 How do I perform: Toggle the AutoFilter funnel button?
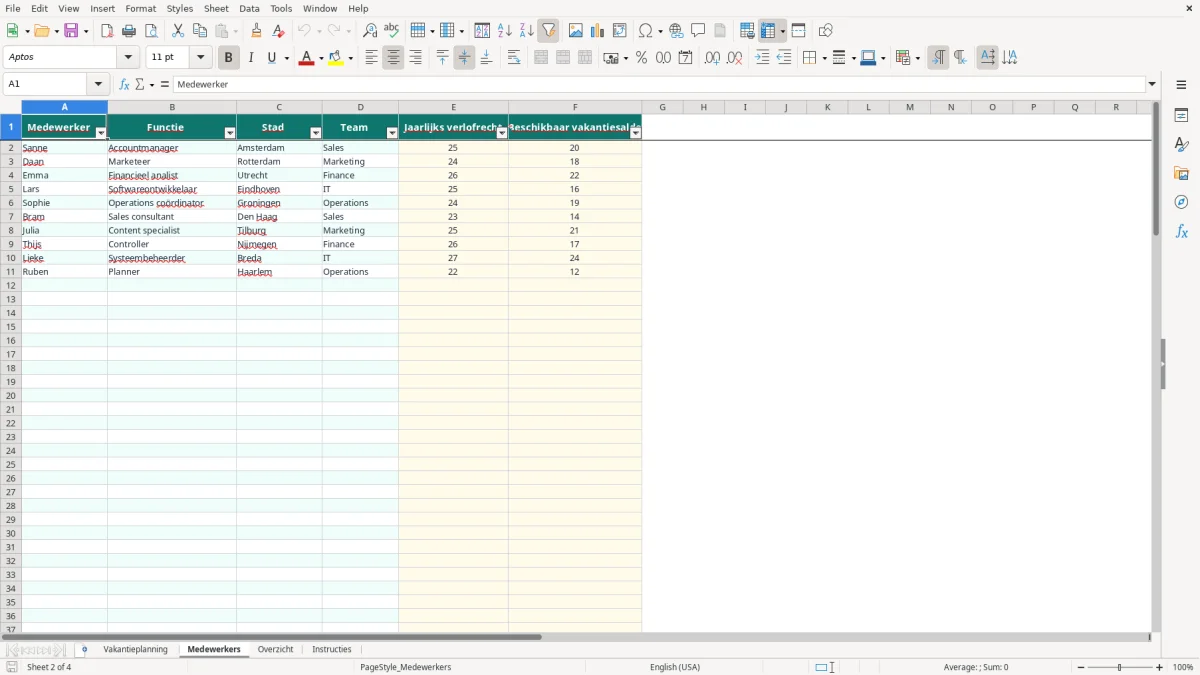pyautogui.click(x=548, y=31)
